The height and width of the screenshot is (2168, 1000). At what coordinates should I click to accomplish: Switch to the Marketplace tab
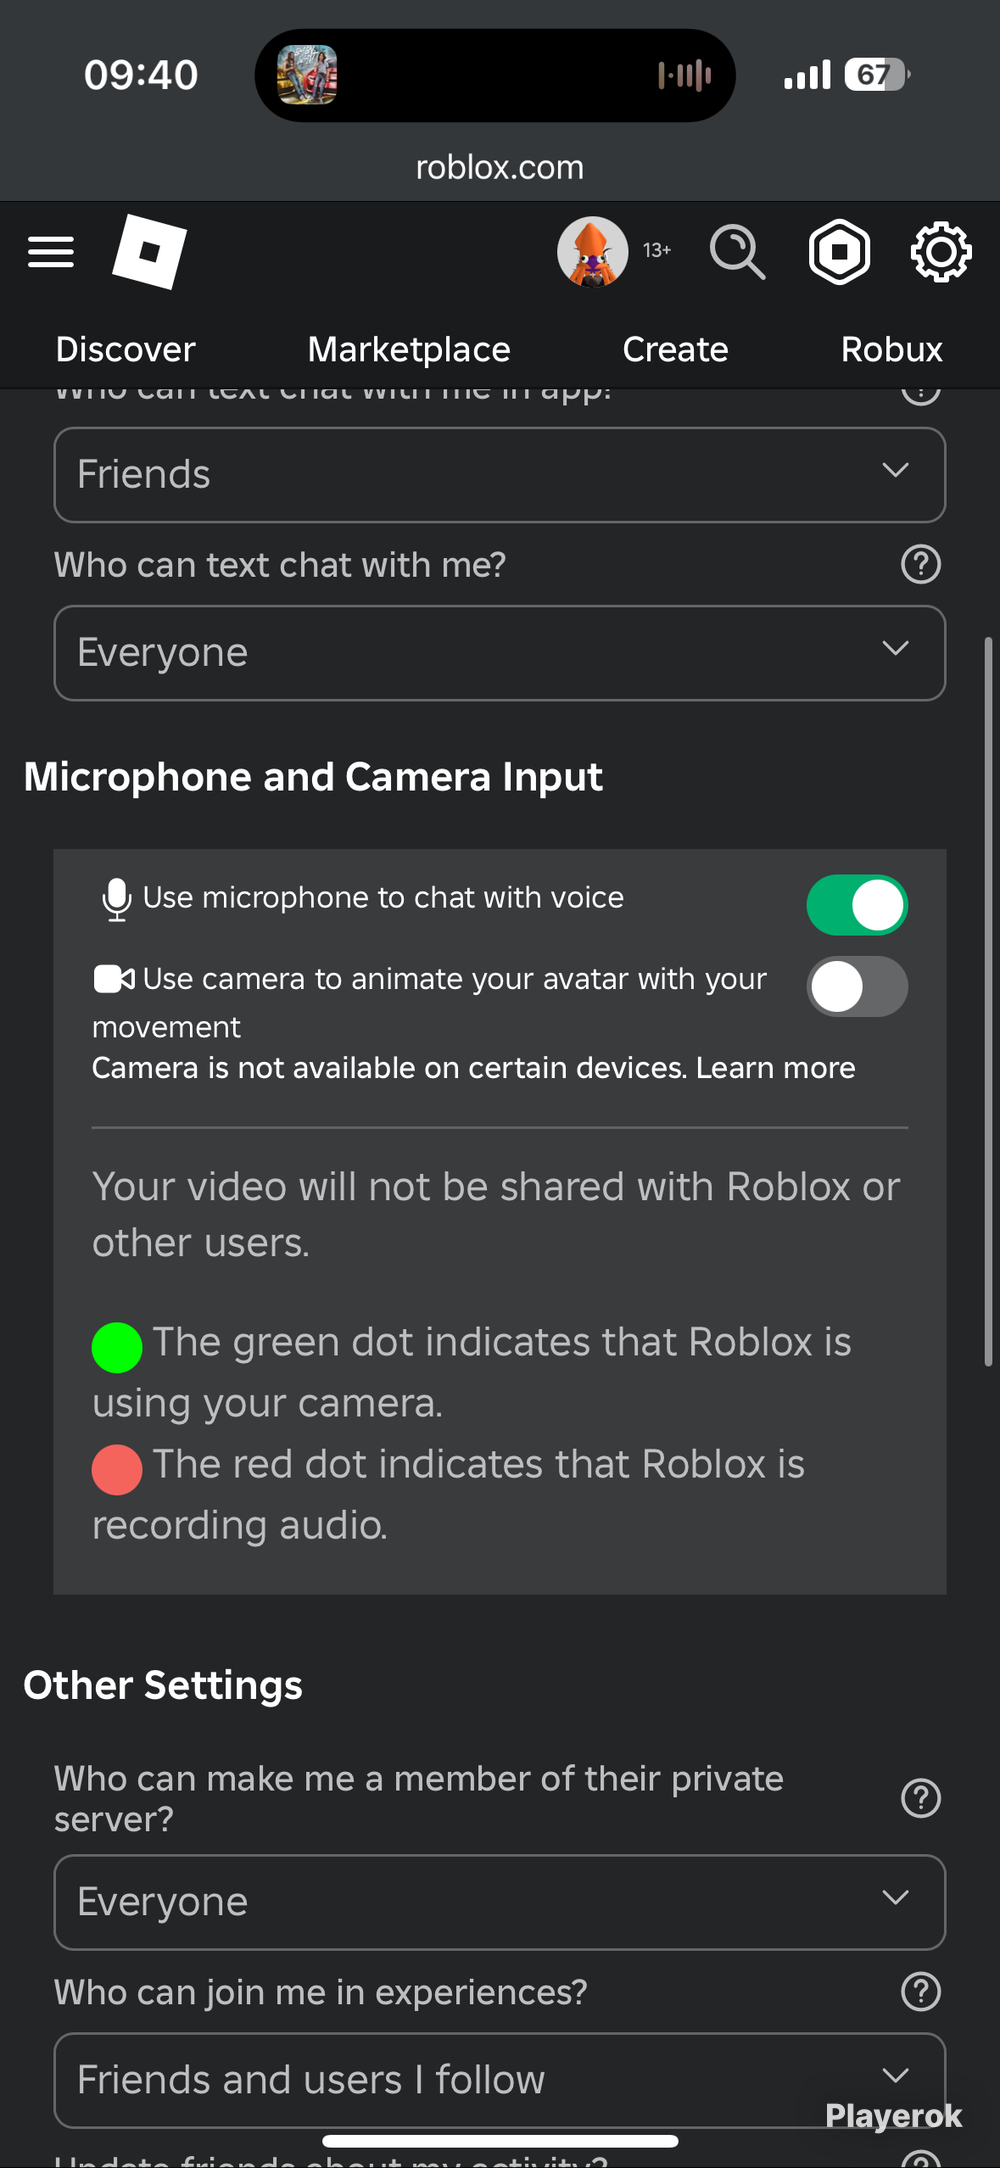[409, 349]
